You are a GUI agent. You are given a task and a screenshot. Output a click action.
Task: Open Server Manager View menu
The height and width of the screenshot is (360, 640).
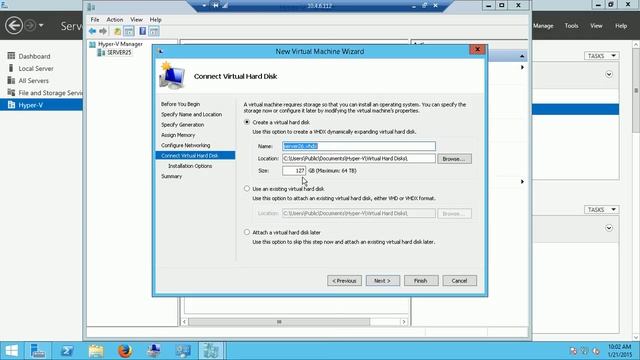pos(596,26)
